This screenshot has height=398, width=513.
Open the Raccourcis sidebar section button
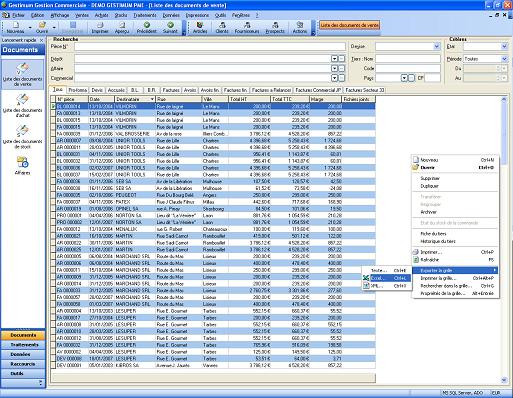click(x=23, y=364)
